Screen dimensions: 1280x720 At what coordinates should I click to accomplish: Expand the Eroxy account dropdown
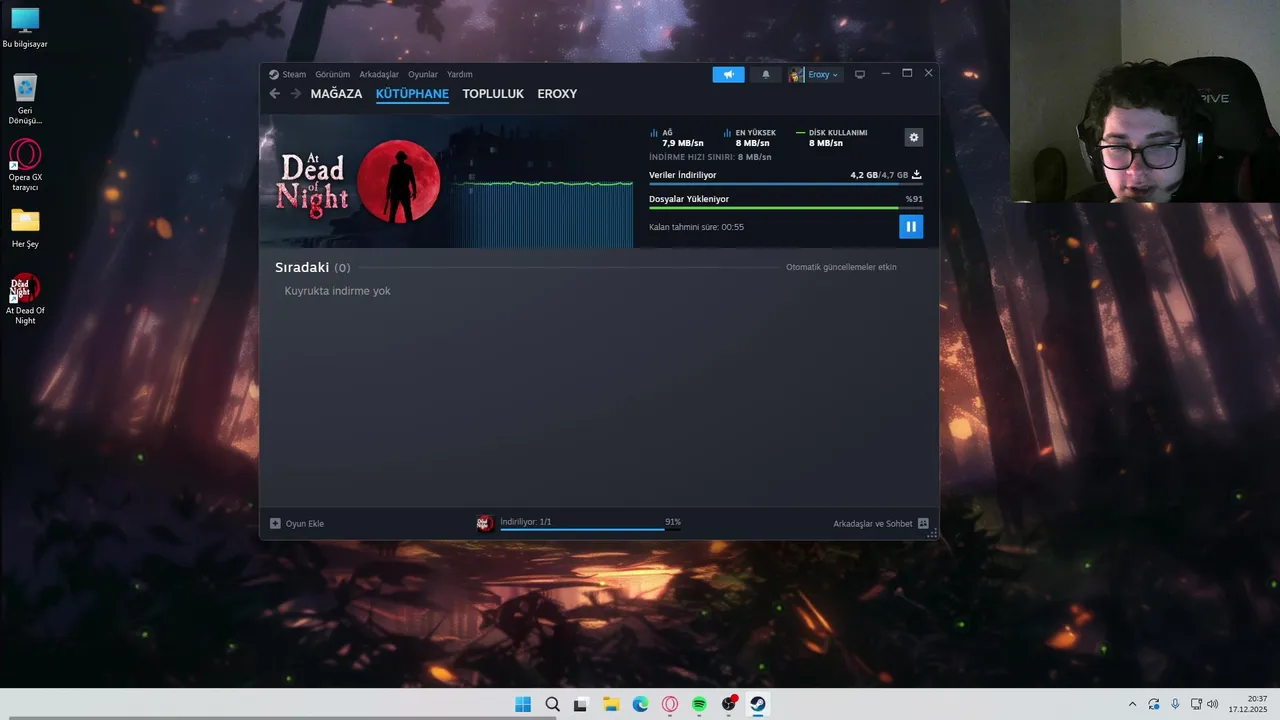pyautogui.click(x=823, y=74)
